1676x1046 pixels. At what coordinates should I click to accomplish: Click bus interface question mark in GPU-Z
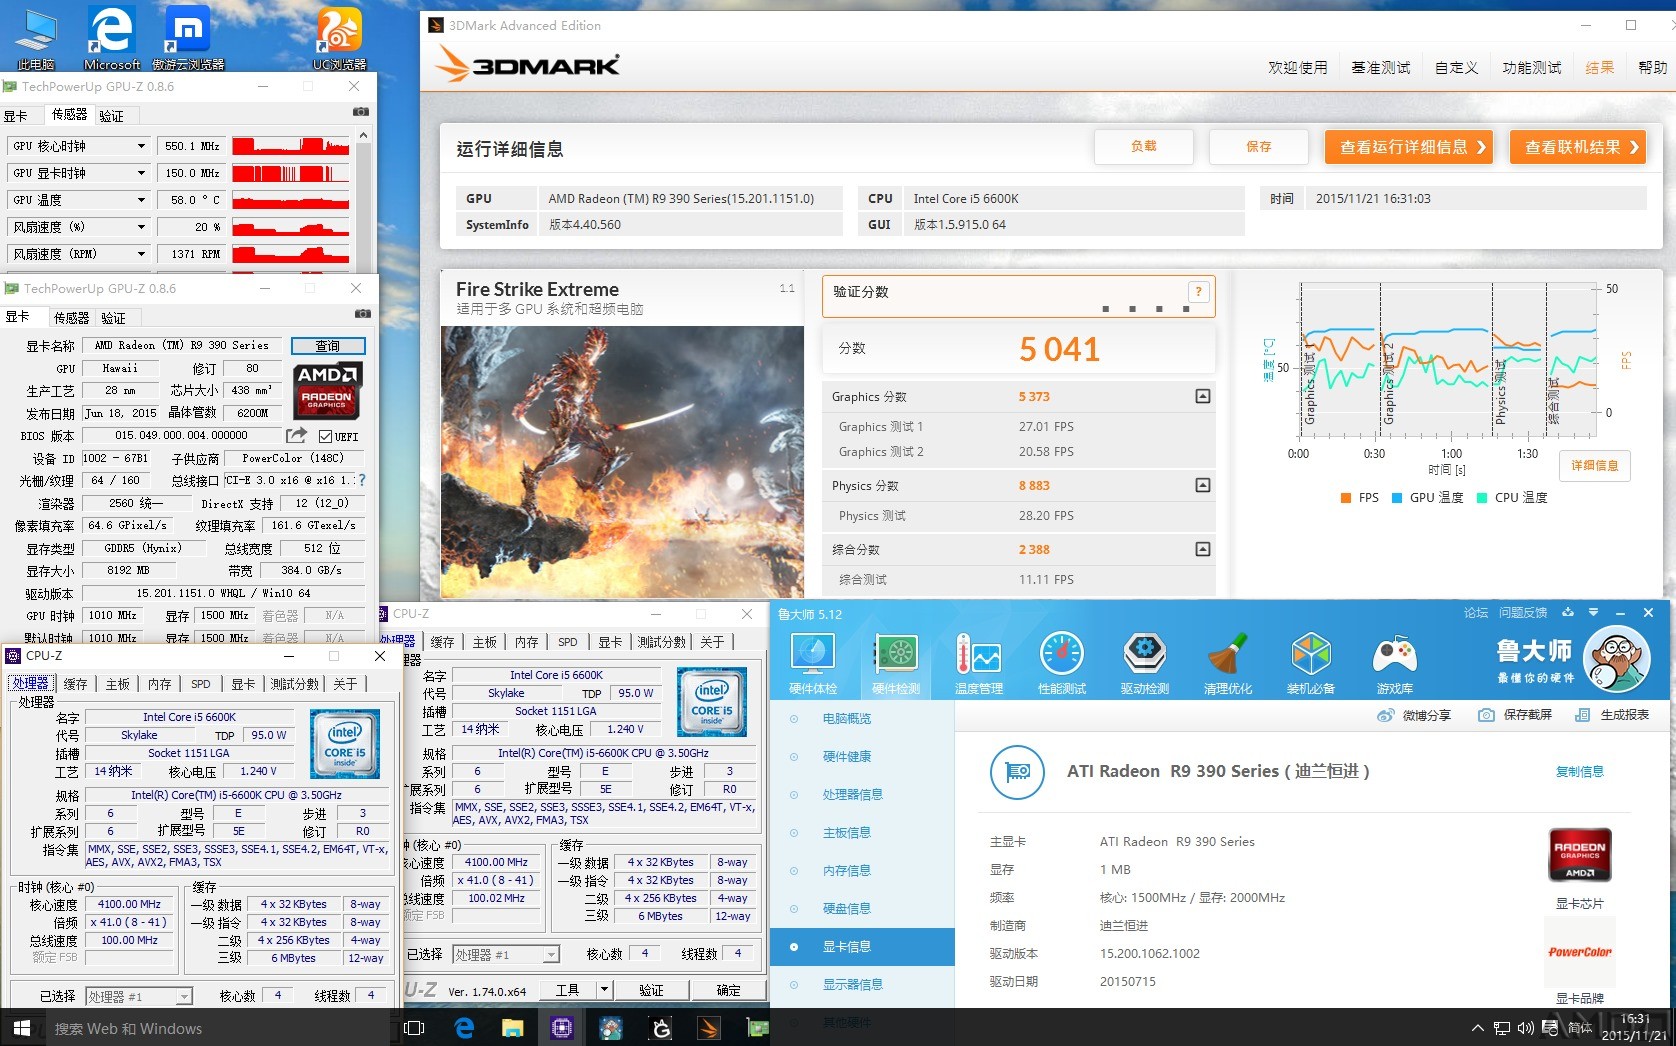[362, 480]
